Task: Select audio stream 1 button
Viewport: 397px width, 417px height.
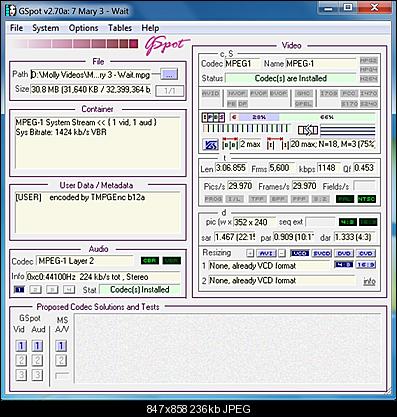Action: pyautogui.click(x=19, y=289)
